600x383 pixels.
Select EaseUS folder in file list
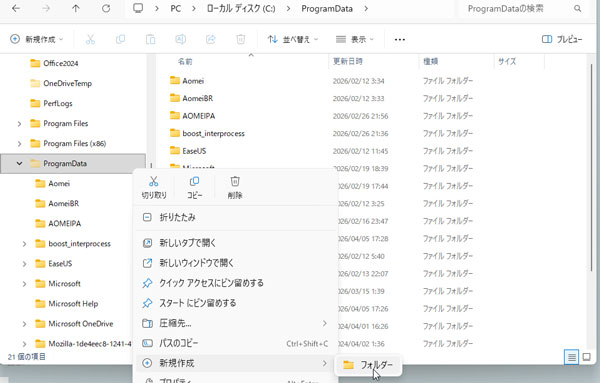click(x=194, y=151)
